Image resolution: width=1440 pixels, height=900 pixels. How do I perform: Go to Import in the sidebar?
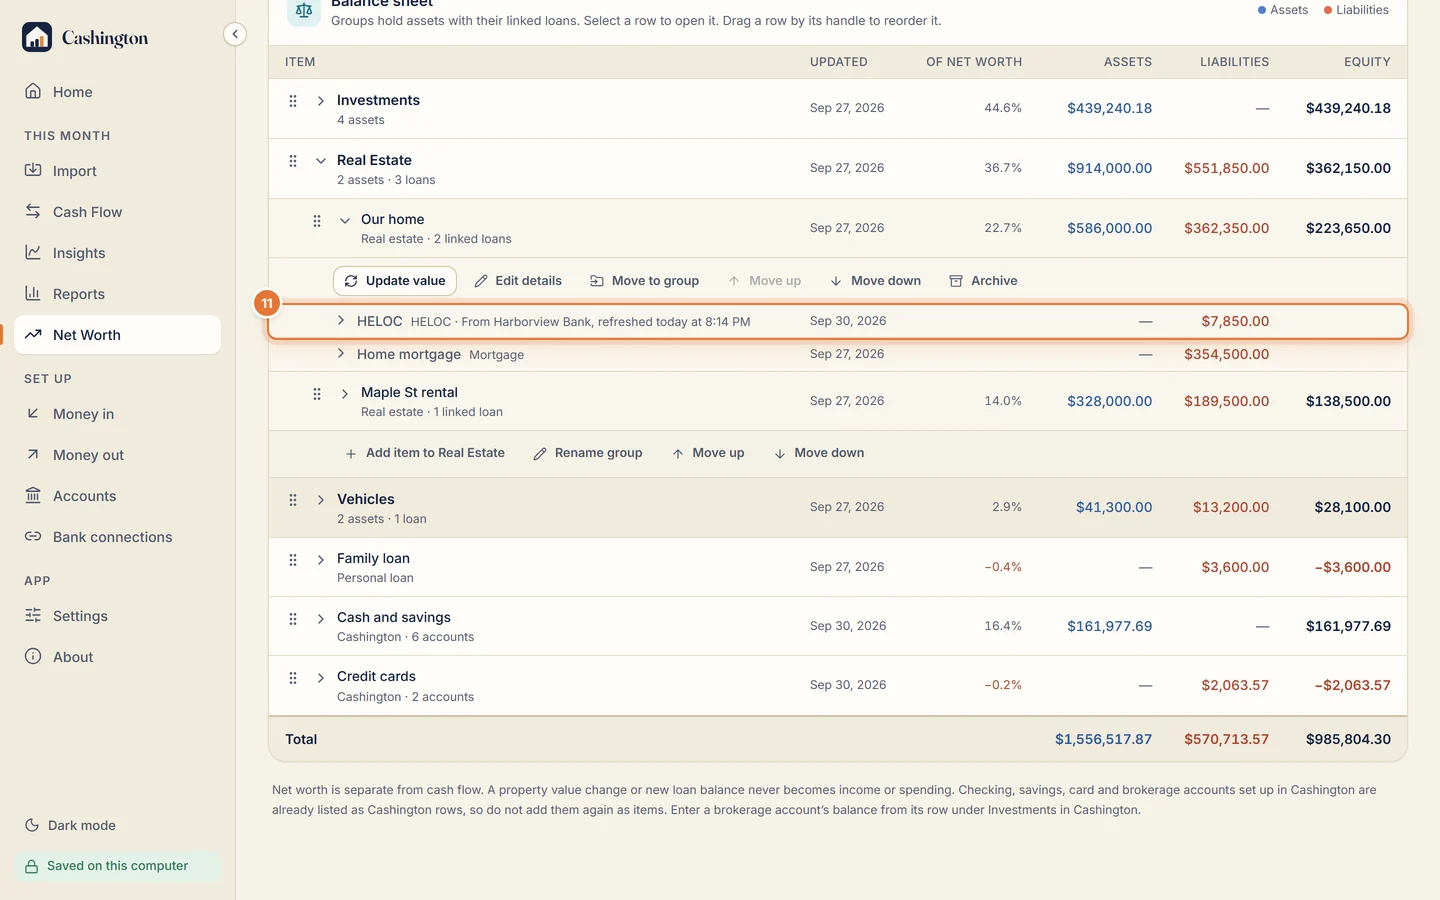(118, 171)
